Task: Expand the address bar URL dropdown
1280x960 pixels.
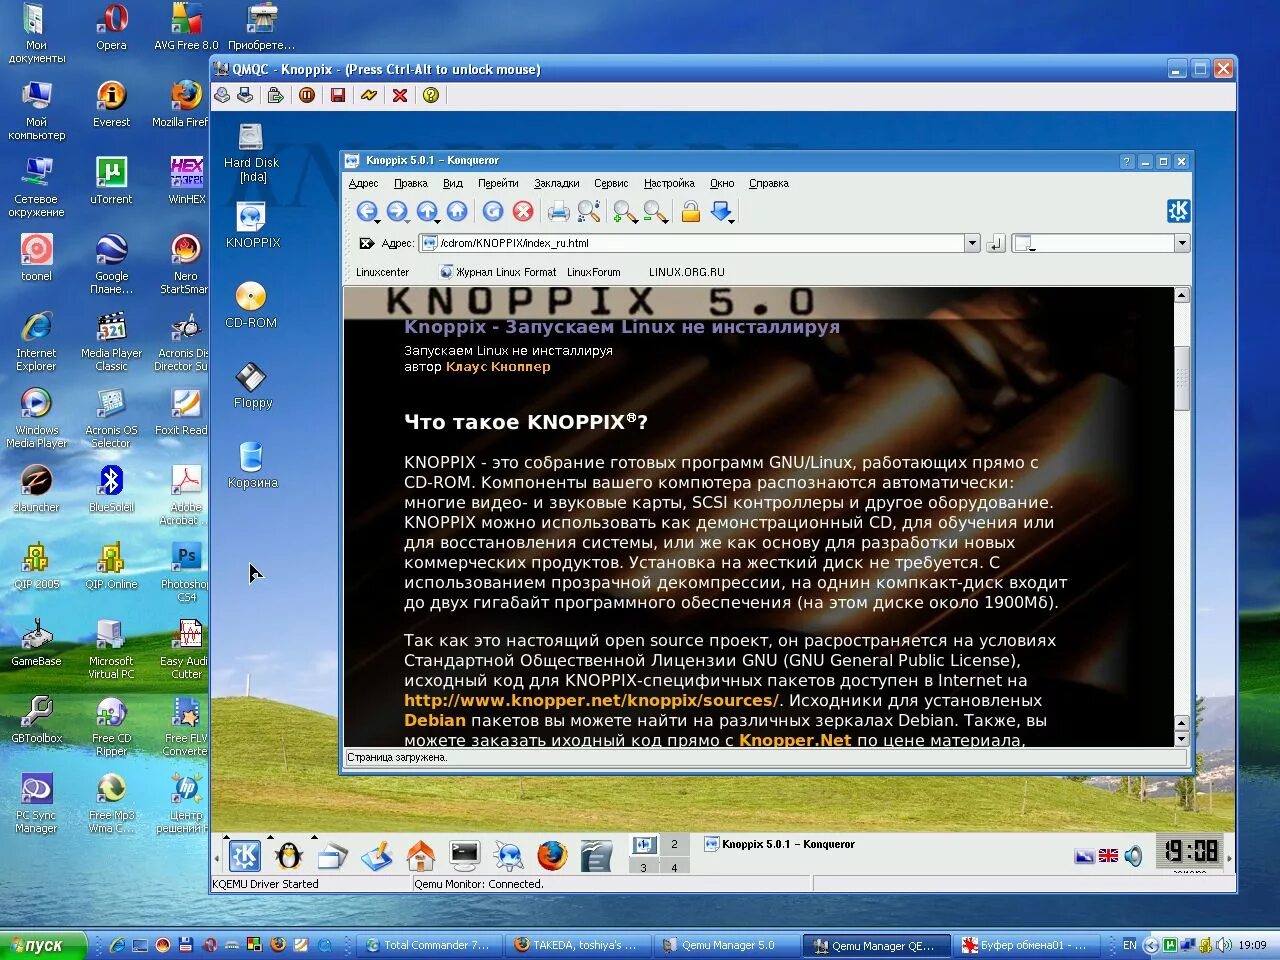Action: [972, 243]
